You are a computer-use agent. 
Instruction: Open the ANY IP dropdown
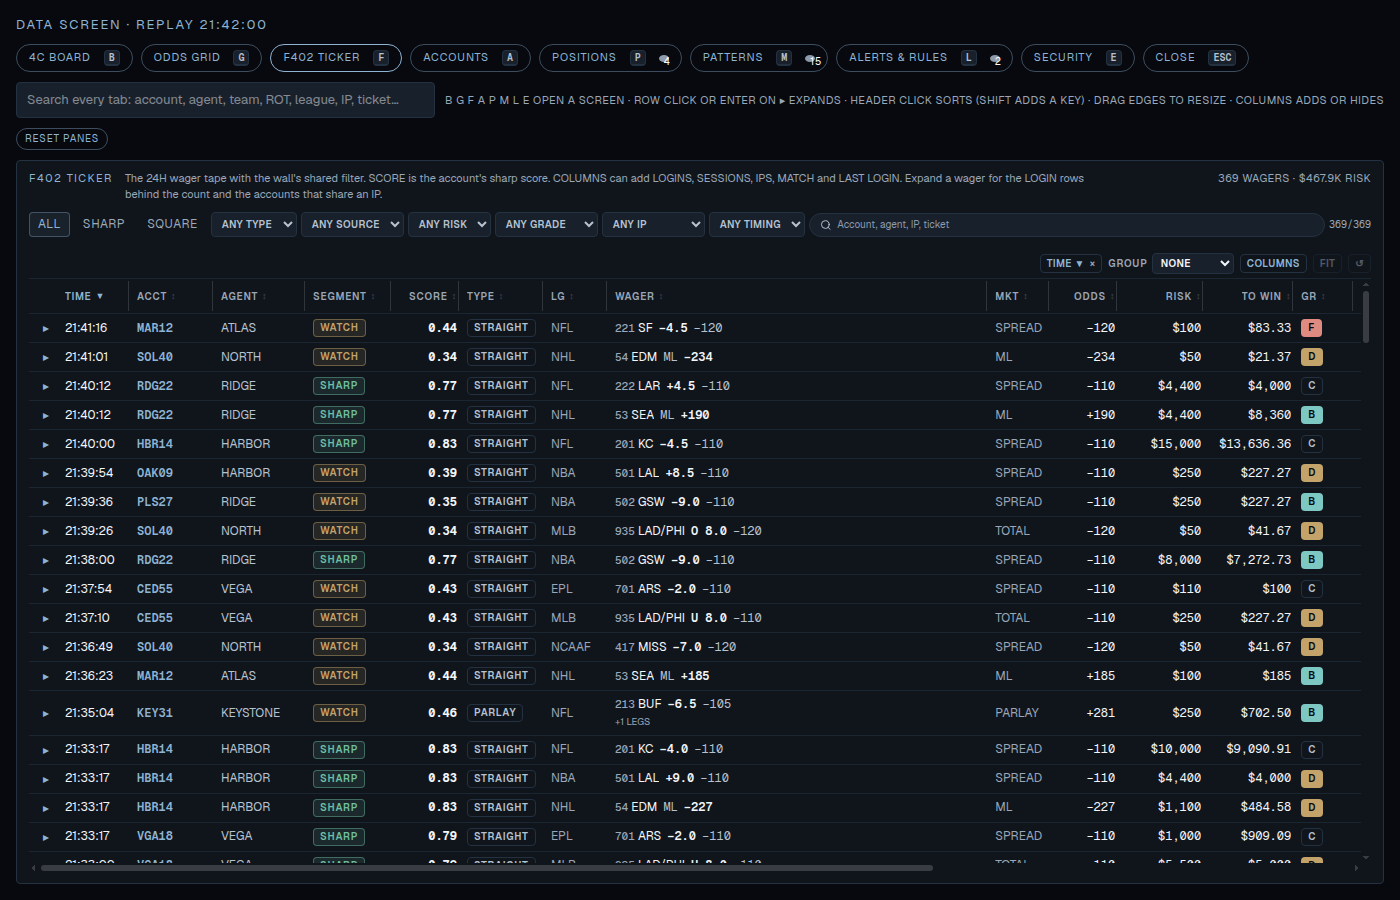[653, 224]
